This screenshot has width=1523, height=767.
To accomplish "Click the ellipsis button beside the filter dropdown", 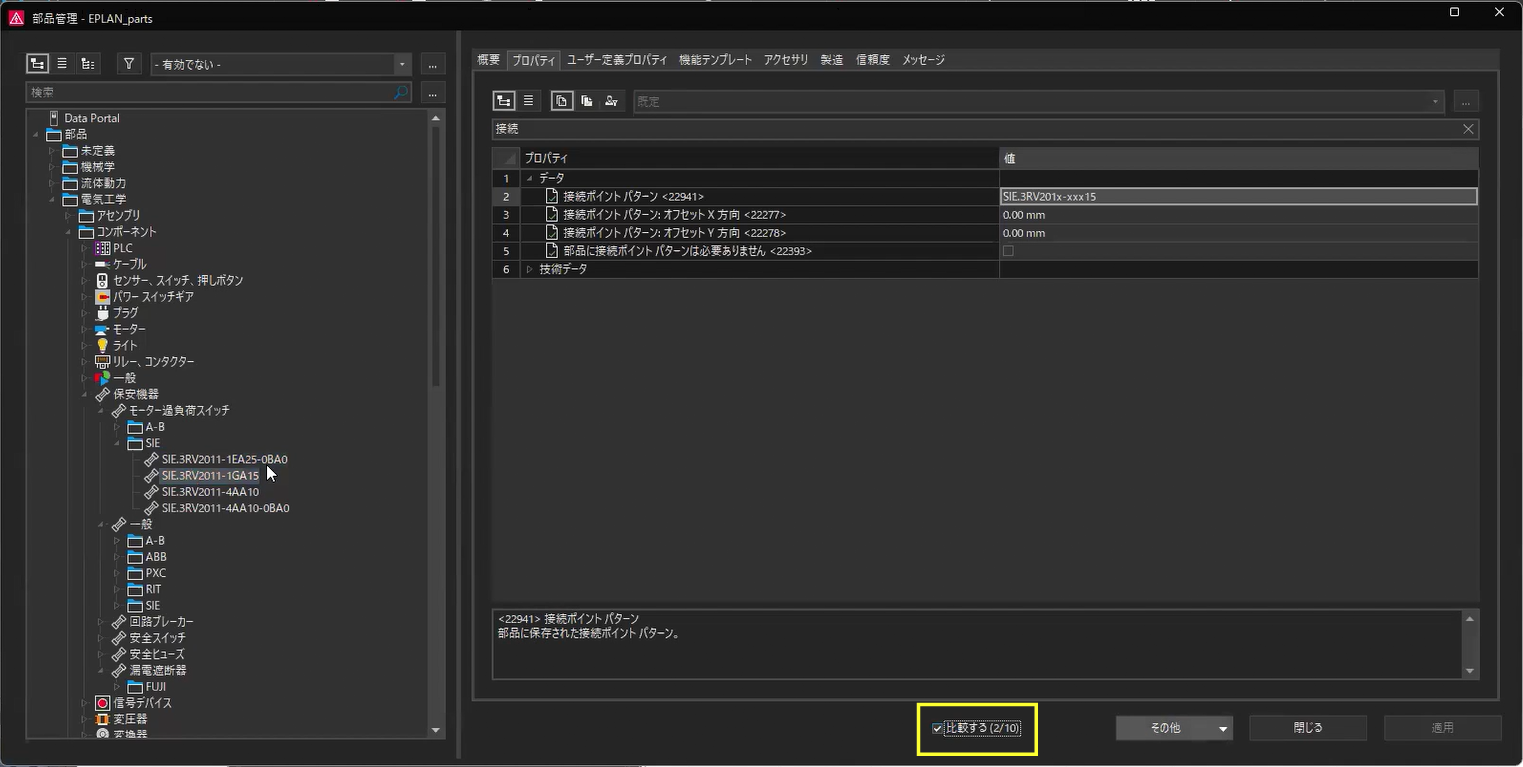I will pos(432,64).
